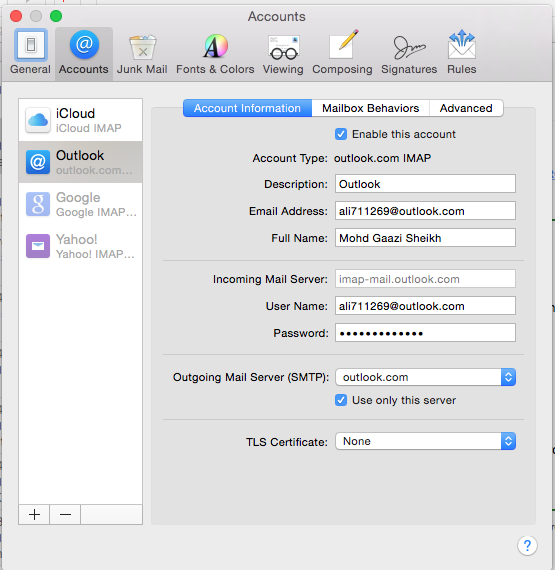The height and width of the screenshot is (570, 555).
Task: Click the Incoming Mail Server field
Action: [x=425, y=279]
